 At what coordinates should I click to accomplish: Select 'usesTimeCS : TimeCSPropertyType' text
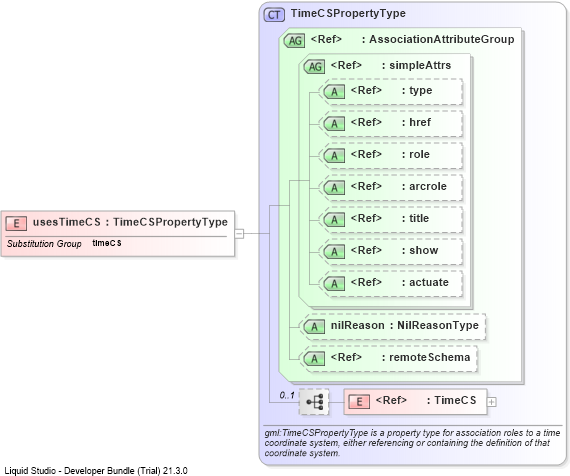130,222
